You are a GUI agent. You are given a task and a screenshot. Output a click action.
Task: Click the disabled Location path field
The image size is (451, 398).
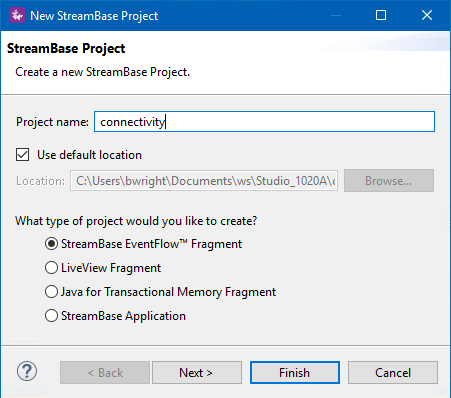point(204,181)
